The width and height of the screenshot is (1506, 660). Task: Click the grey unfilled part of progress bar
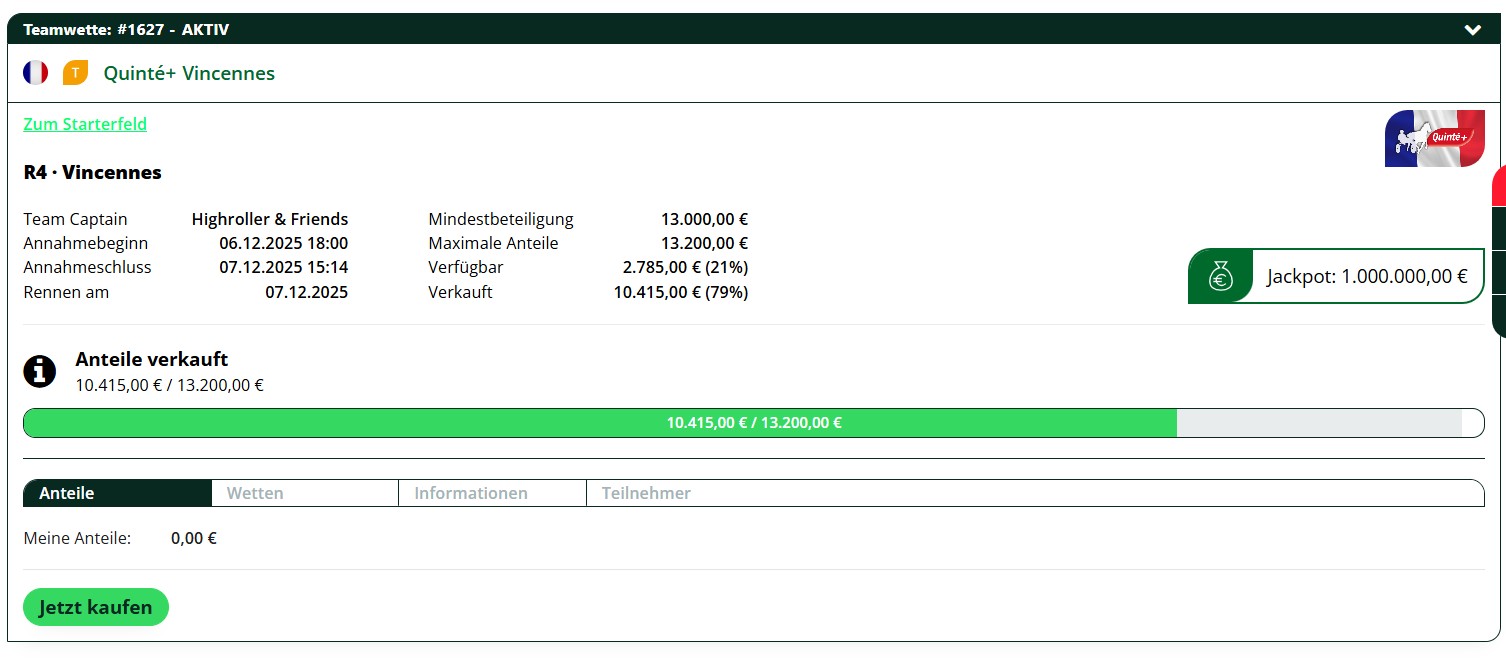pyautogui.click(x=1320, y=423)
